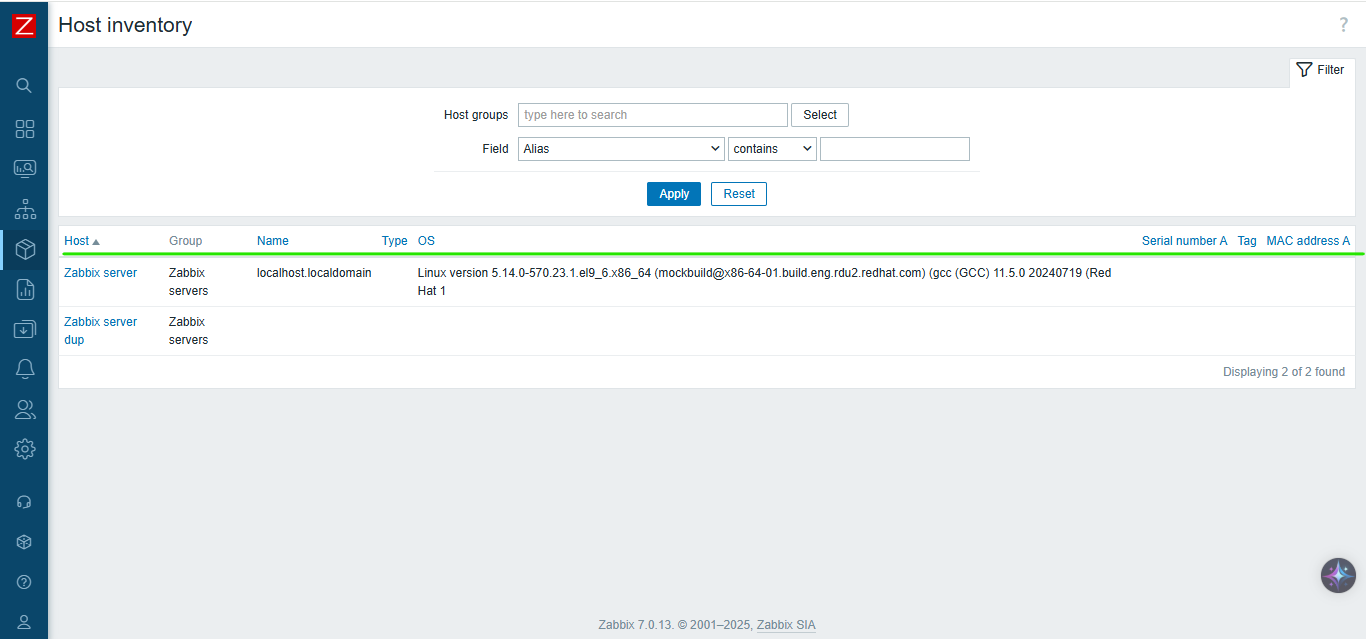Screen dimensions: 1366x639
Task: Click Zabbix servers group in dup row
Action: [x=189, y=331]
